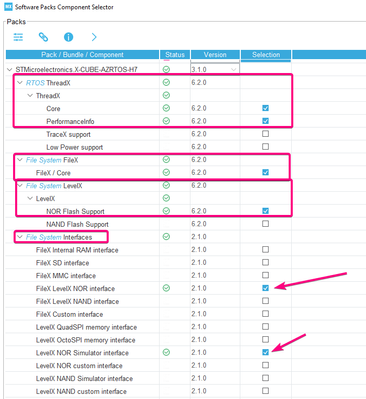Enable LevelX NAND custom interface checkbox
Screen dimensions: 366x399
coord(265,391)
